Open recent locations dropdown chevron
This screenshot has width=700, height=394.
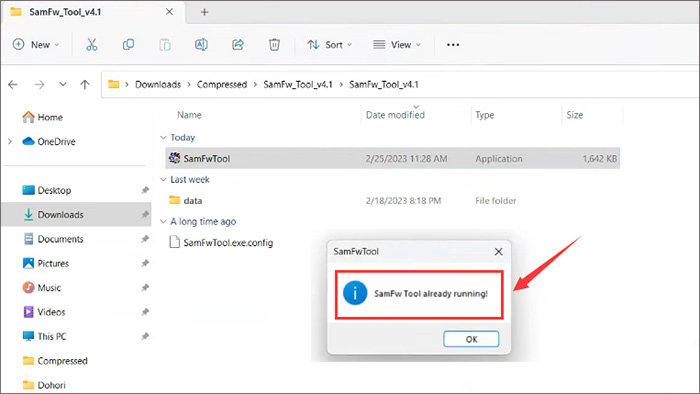pos(63,84)
